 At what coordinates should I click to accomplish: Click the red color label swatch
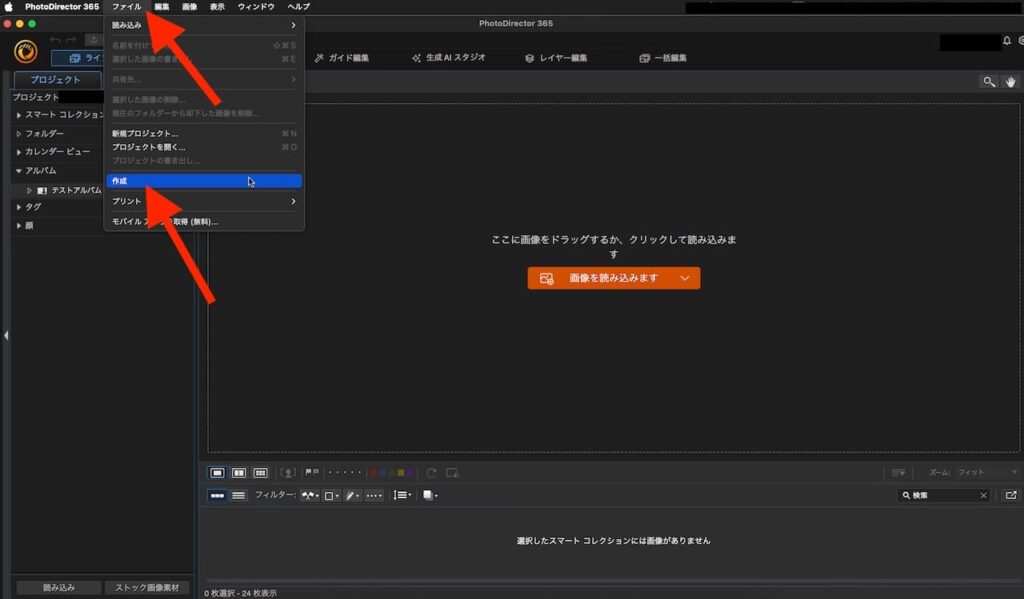373,473
